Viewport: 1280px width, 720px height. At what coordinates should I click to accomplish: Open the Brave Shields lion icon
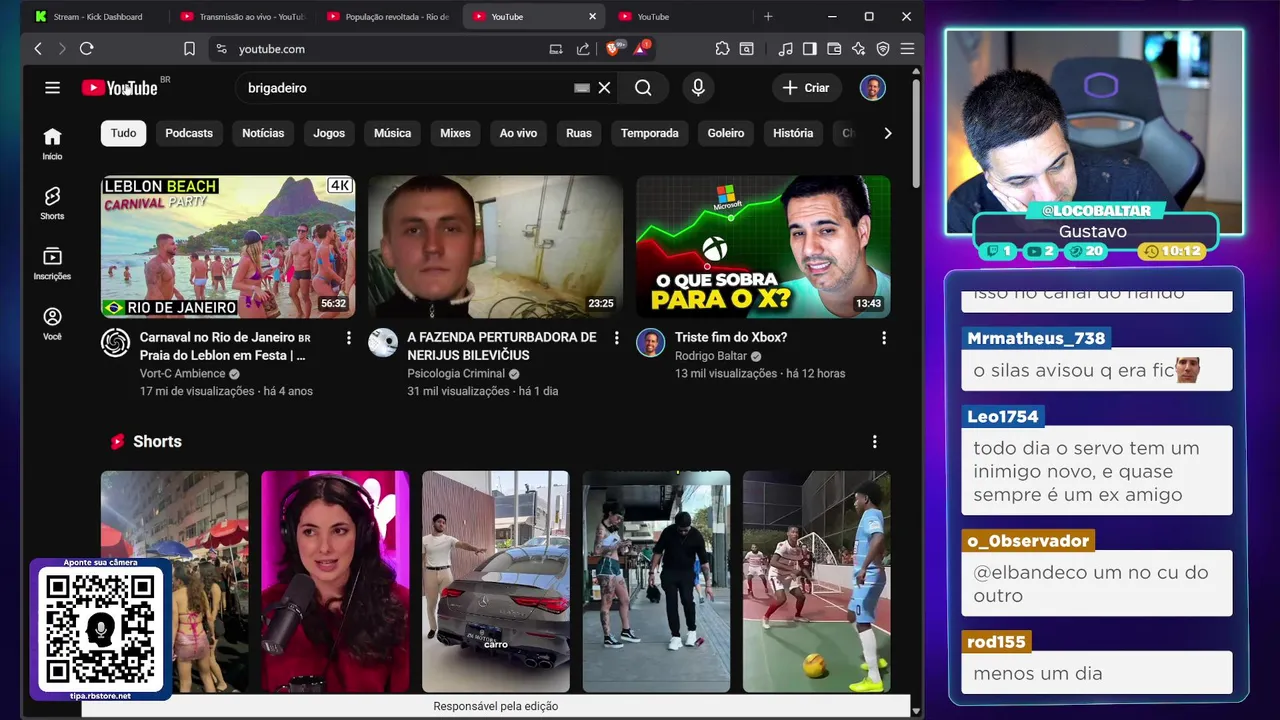click(x=613, y=48)
